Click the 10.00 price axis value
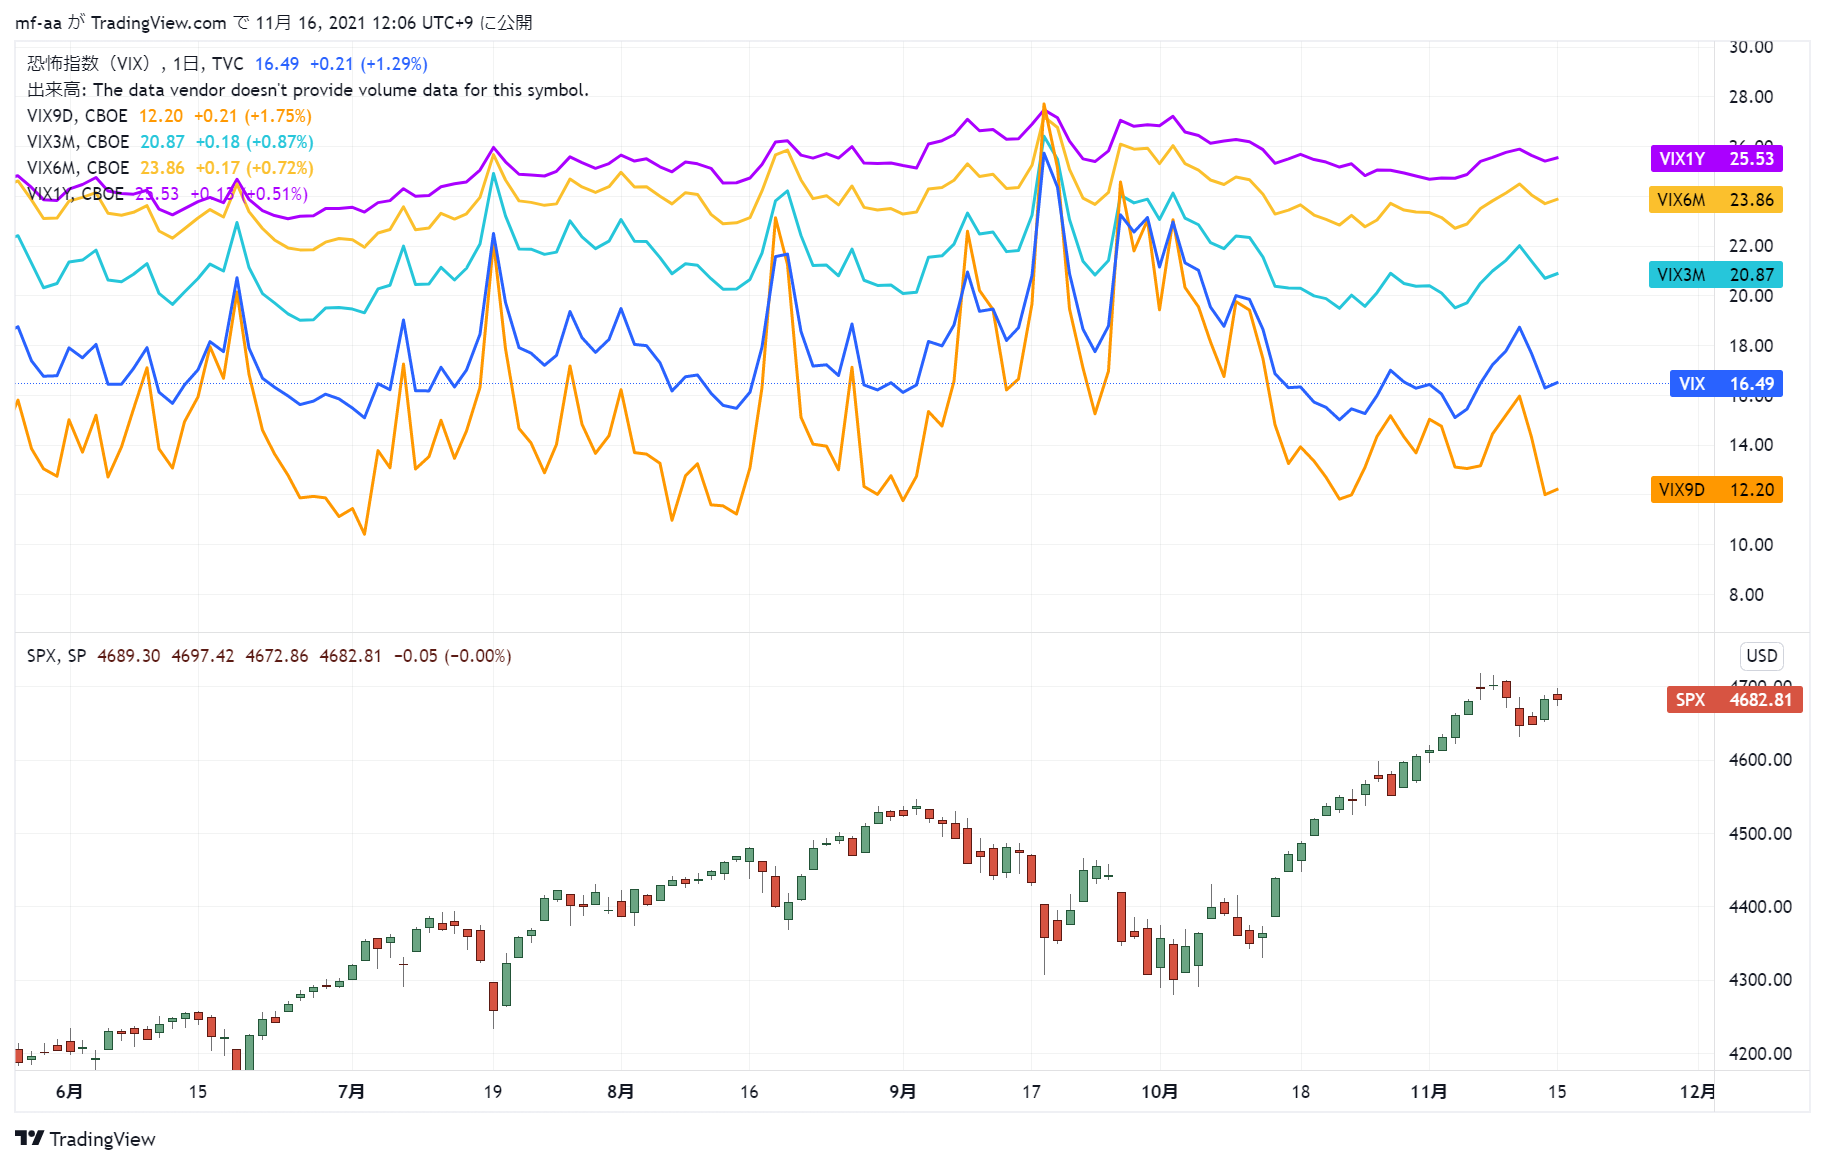The width and height of the screenshot is (1825, 1165). pos(1751,545)
